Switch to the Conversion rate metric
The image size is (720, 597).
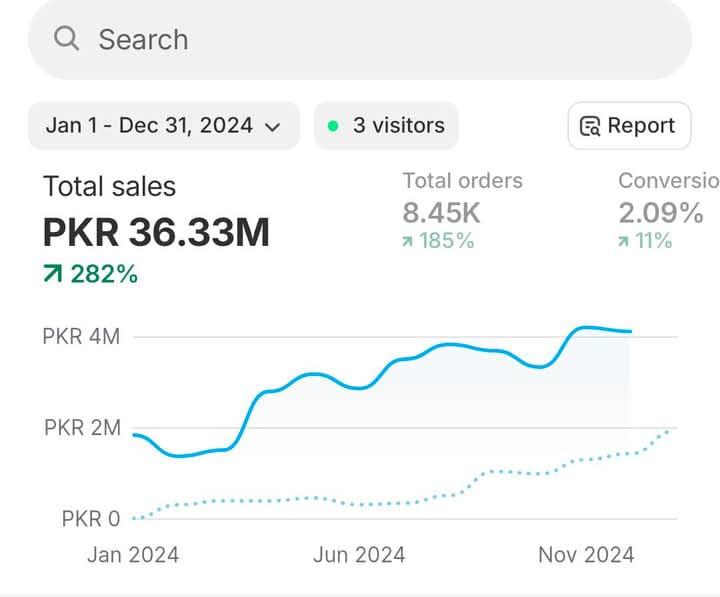pyautogui.click(x=668, y=181)
